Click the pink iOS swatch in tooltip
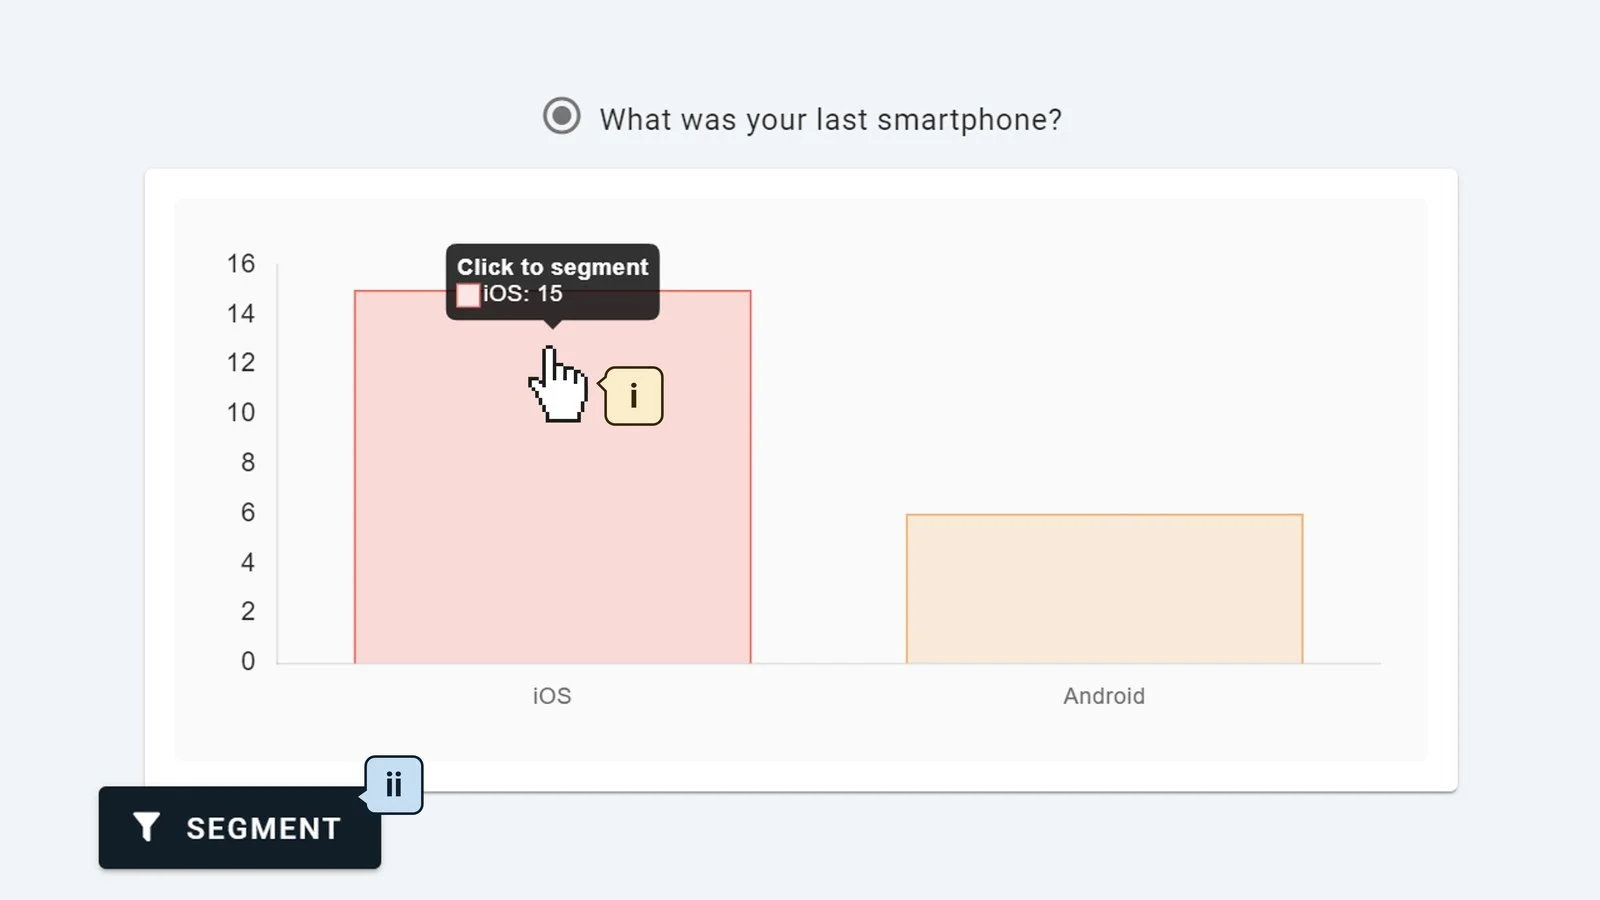 468,295
